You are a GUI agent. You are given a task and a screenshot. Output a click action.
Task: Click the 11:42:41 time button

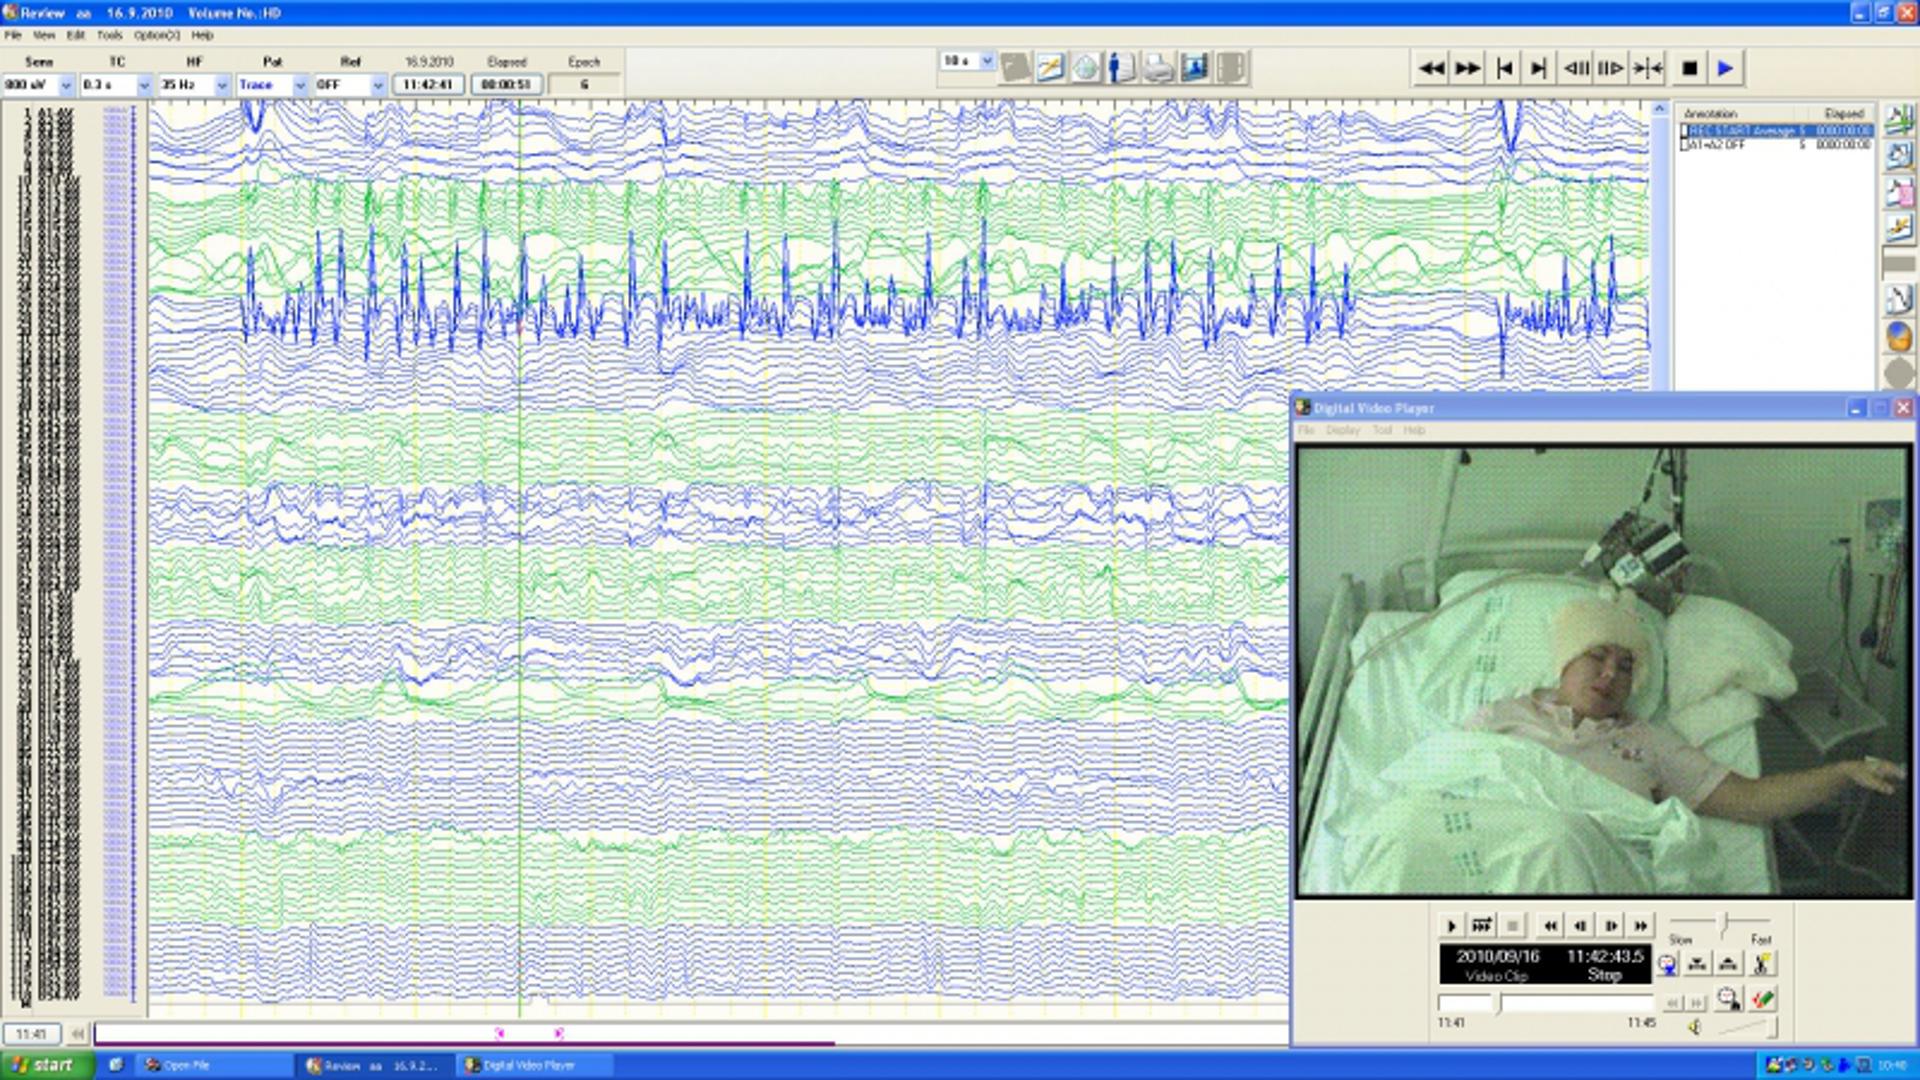[x=428, y=85]
